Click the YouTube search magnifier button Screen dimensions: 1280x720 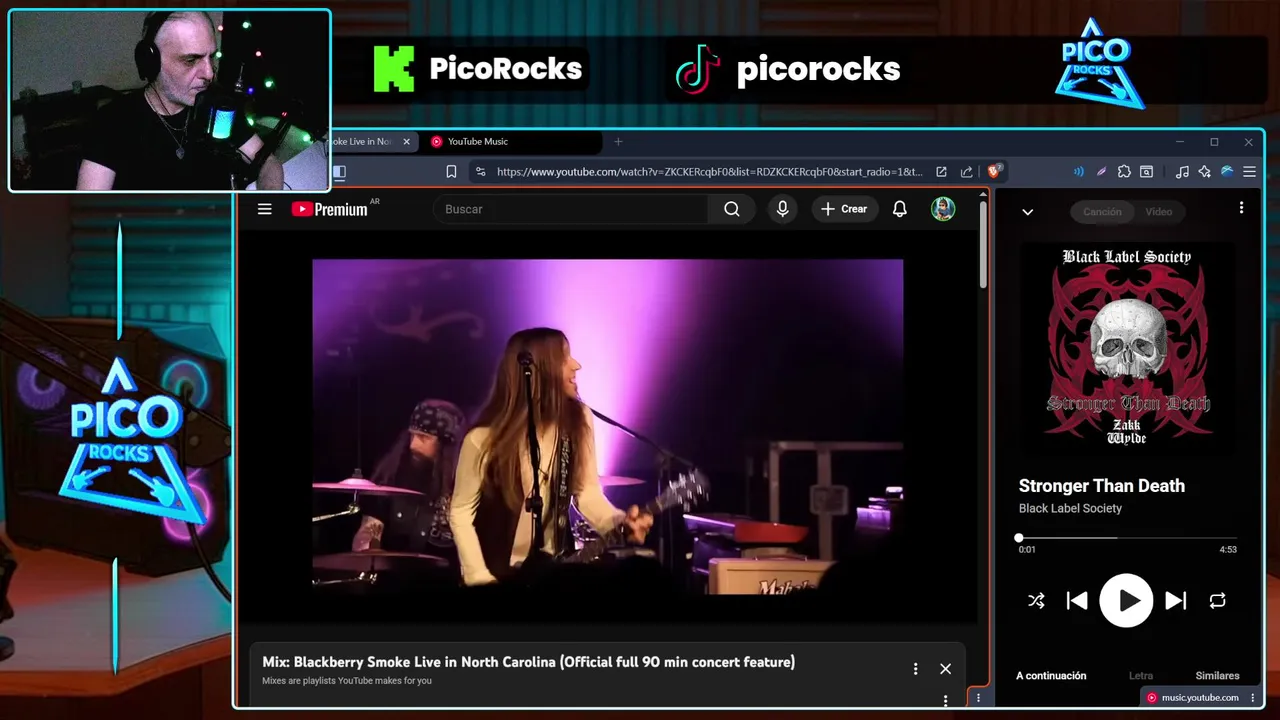pyautogui.click(x=732, y=209)
